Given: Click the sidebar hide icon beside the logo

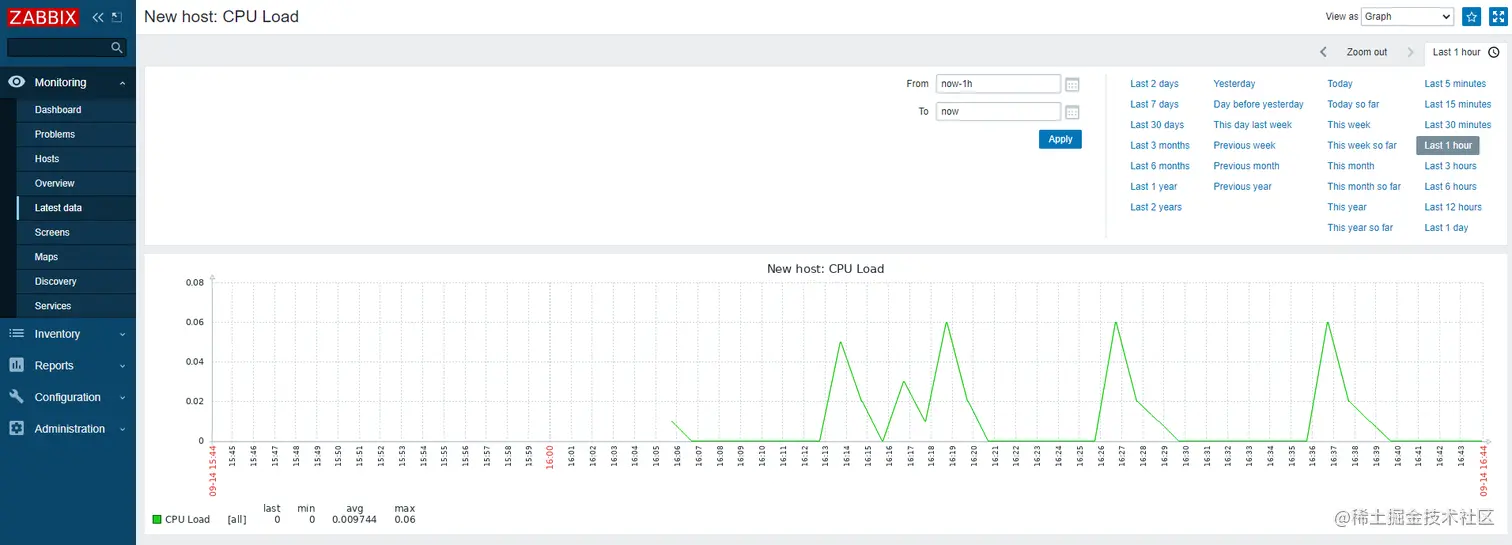Looking at the screenshot, I should (117, 17).
